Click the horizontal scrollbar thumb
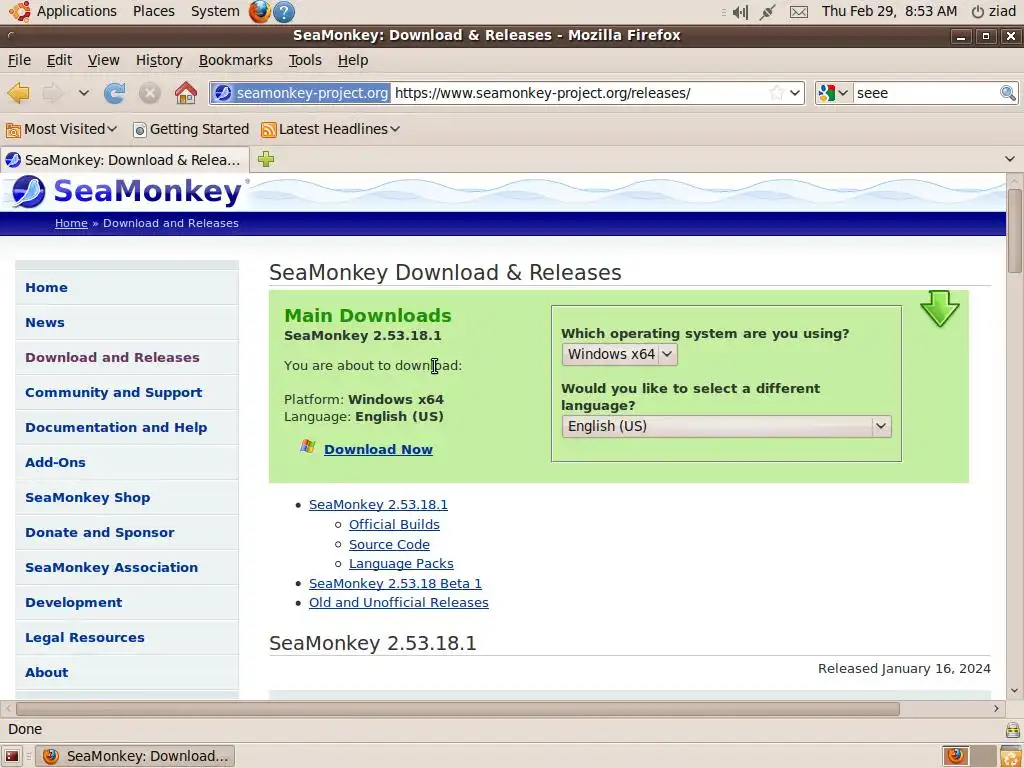 tap(457, 709)
